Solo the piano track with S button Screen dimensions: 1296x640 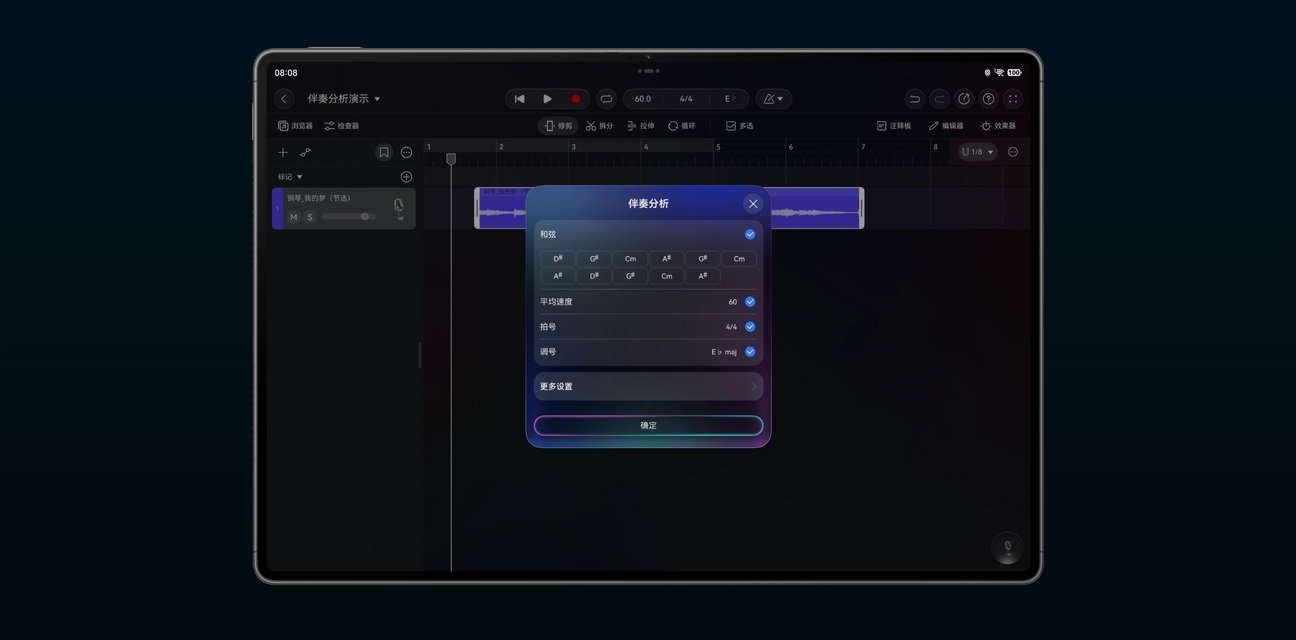(x=310, y=217)
